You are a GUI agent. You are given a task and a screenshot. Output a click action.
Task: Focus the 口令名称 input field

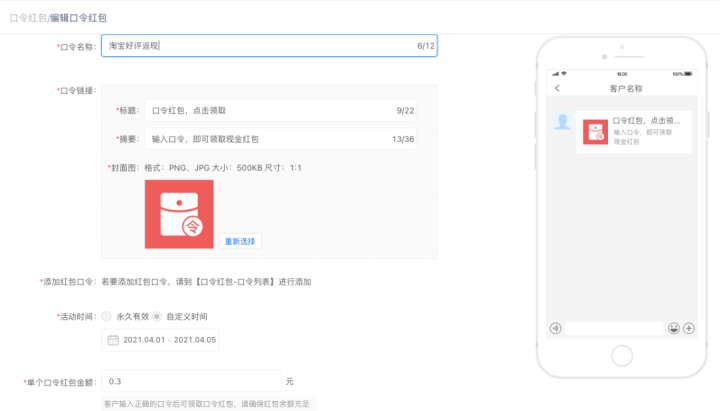[270, 46]
